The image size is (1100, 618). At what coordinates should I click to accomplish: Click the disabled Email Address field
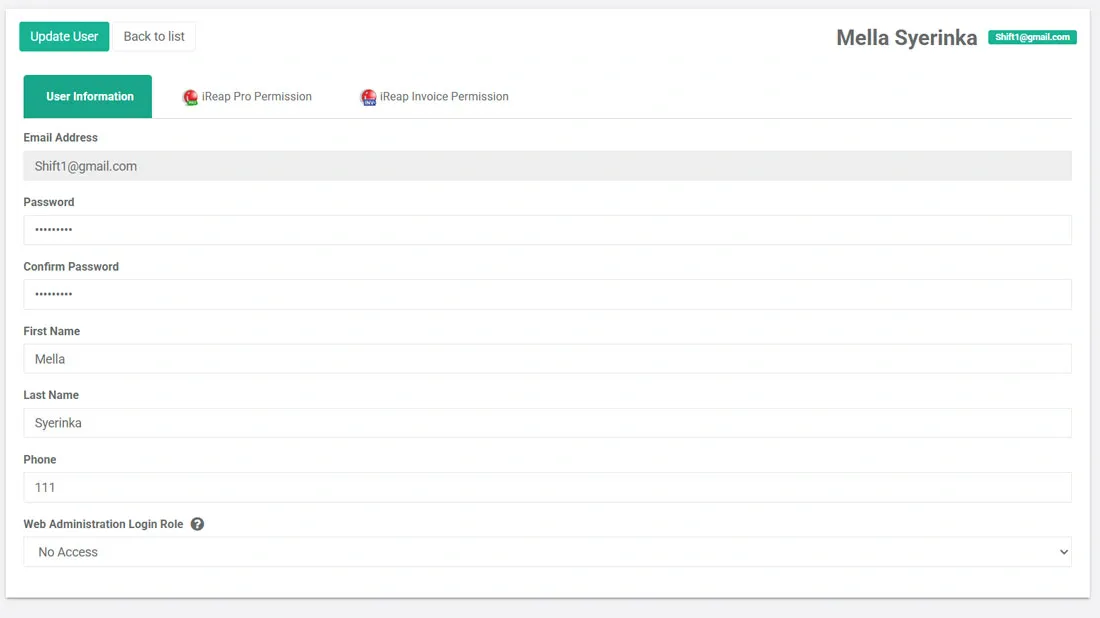[x=548, y=165]
